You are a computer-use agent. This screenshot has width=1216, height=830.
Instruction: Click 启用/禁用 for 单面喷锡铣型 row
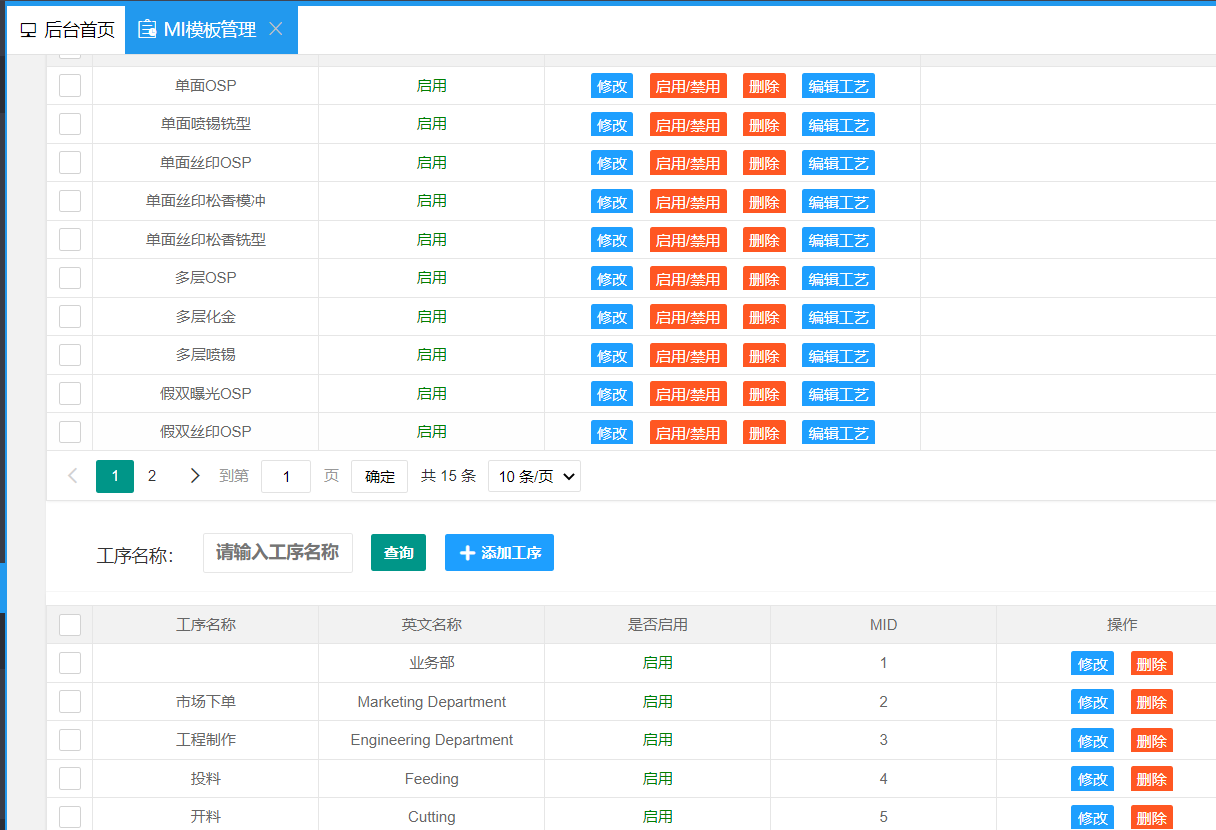point(688,125)
